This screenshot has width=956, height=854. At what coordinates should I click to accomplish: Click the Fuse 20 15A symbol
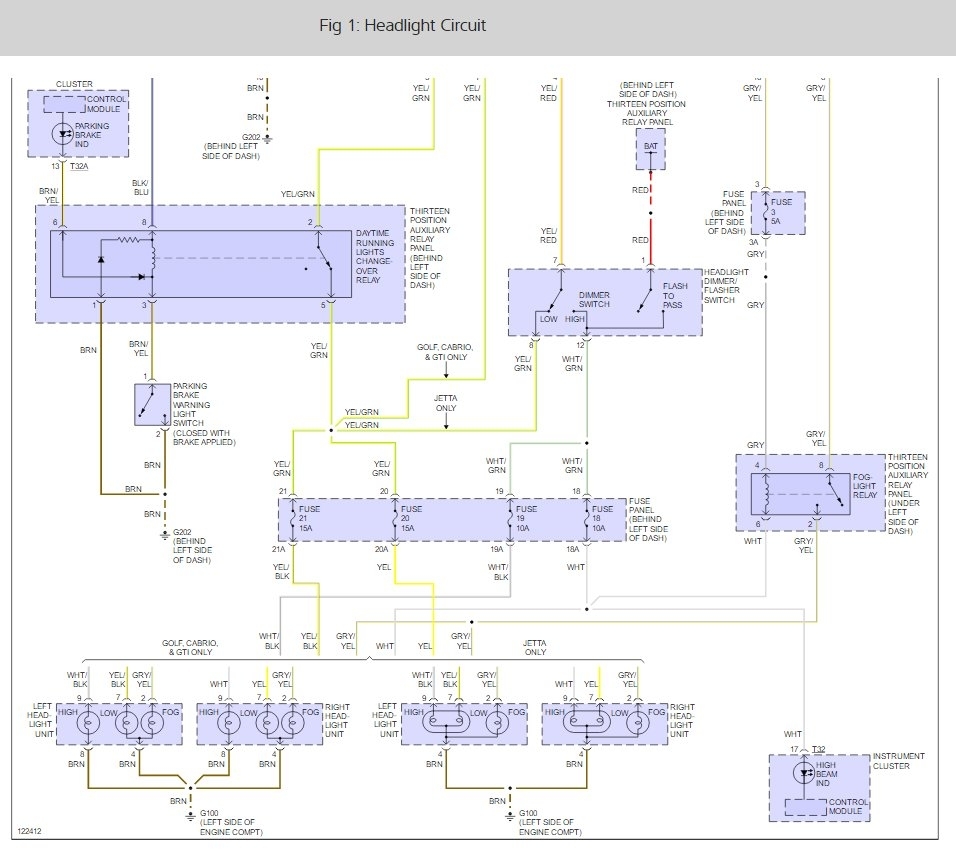[395, 519]
